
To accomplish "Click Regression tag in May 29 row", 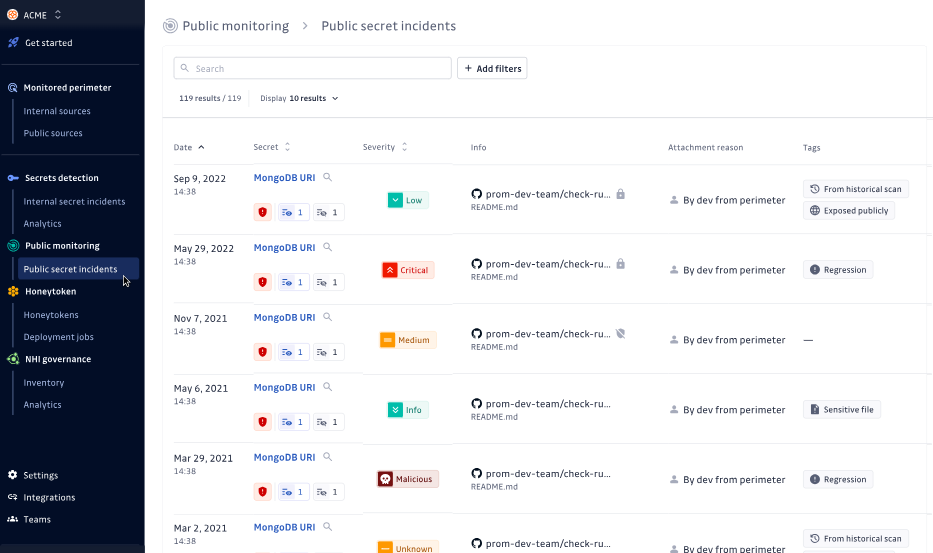I will tap(838, 270).
